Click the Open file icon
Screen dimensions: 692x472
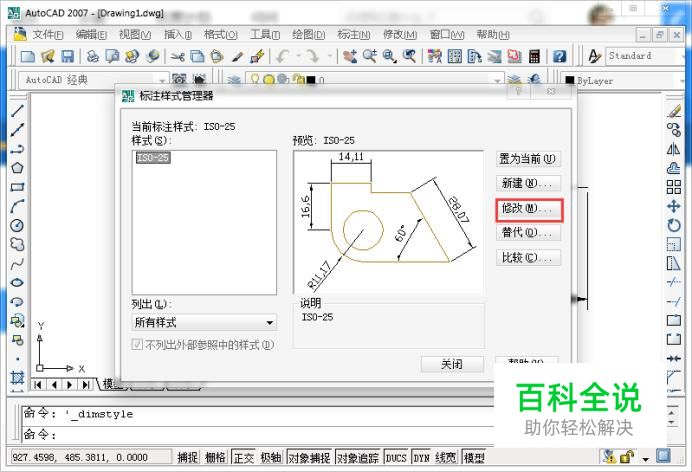(47, 56)
